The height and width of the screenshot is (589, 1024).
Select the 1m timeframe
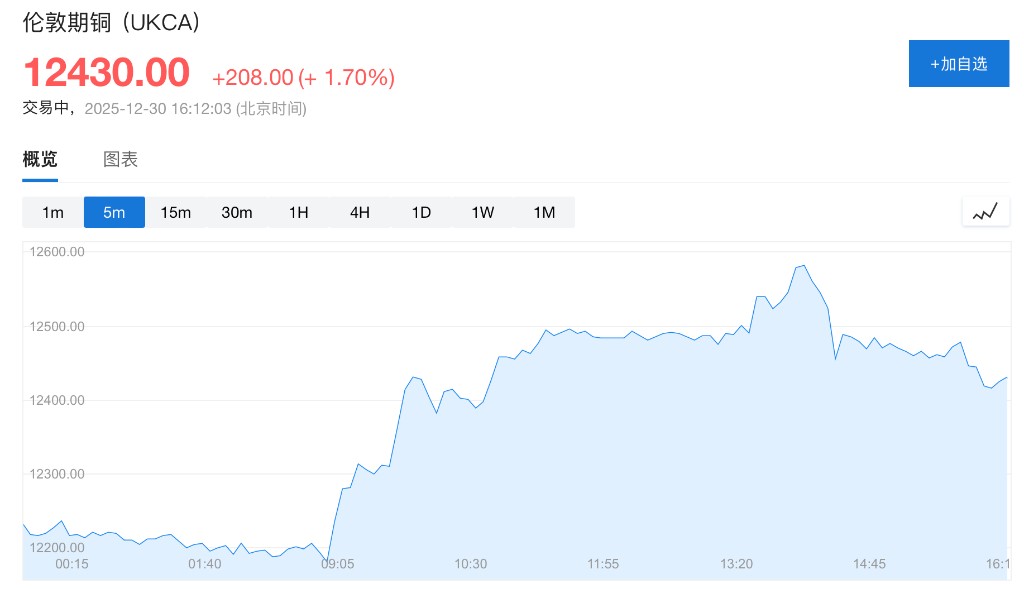[x=53, y=212]
